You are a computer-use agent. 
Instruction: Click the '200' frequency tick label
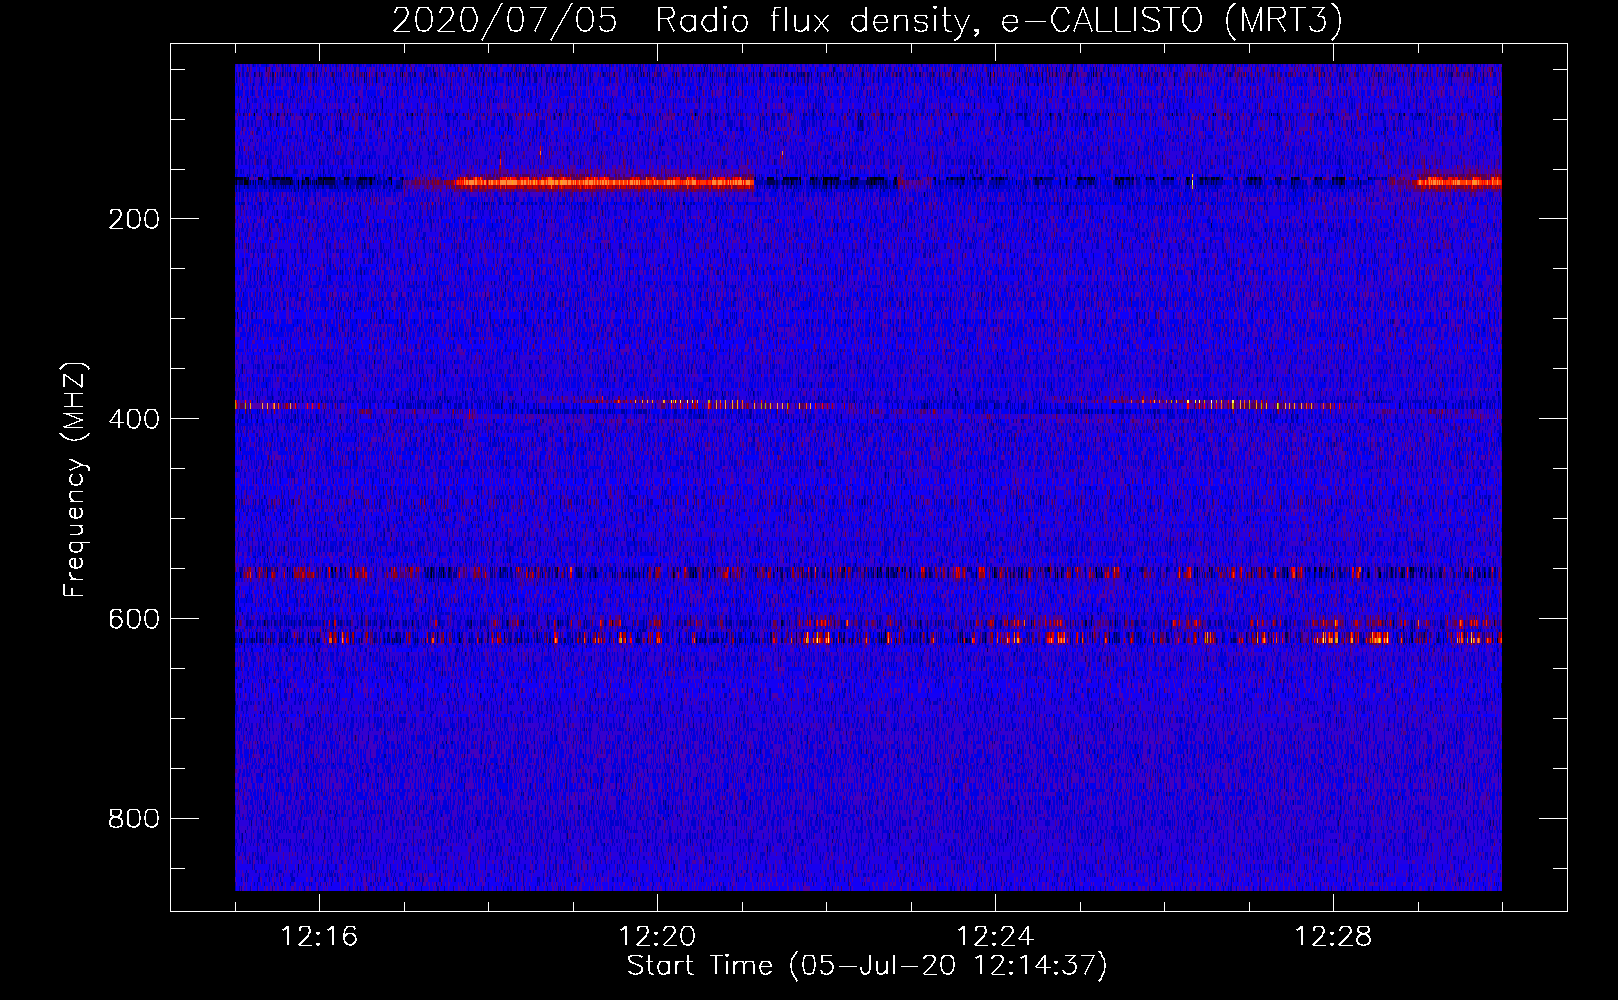click(x=134, y=219)
